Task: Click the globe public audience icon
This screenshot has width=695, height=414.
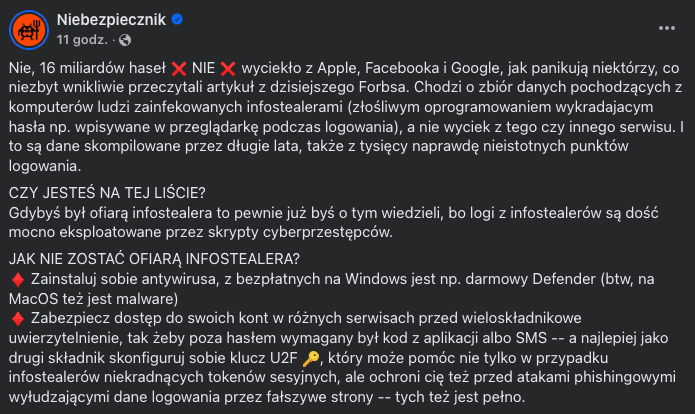Action: 125,40
